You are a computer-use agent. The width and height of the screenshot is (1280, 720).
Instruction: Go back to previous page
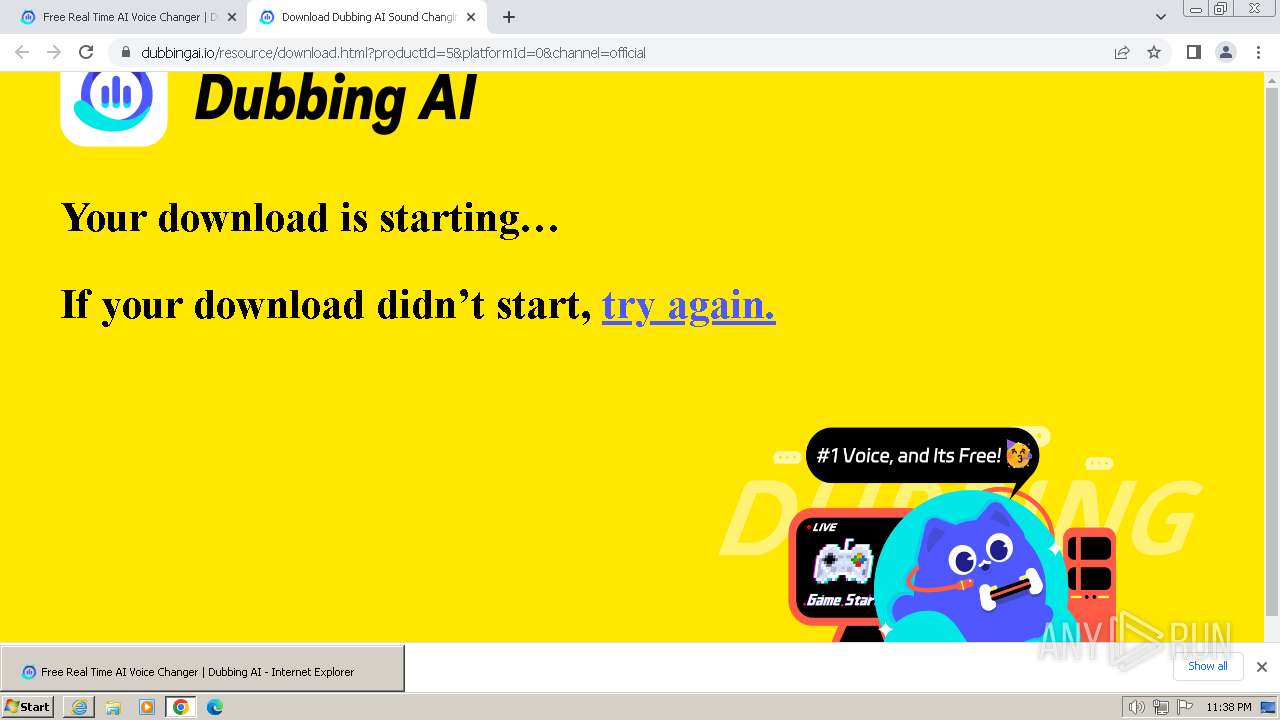[x=22, y=52]
